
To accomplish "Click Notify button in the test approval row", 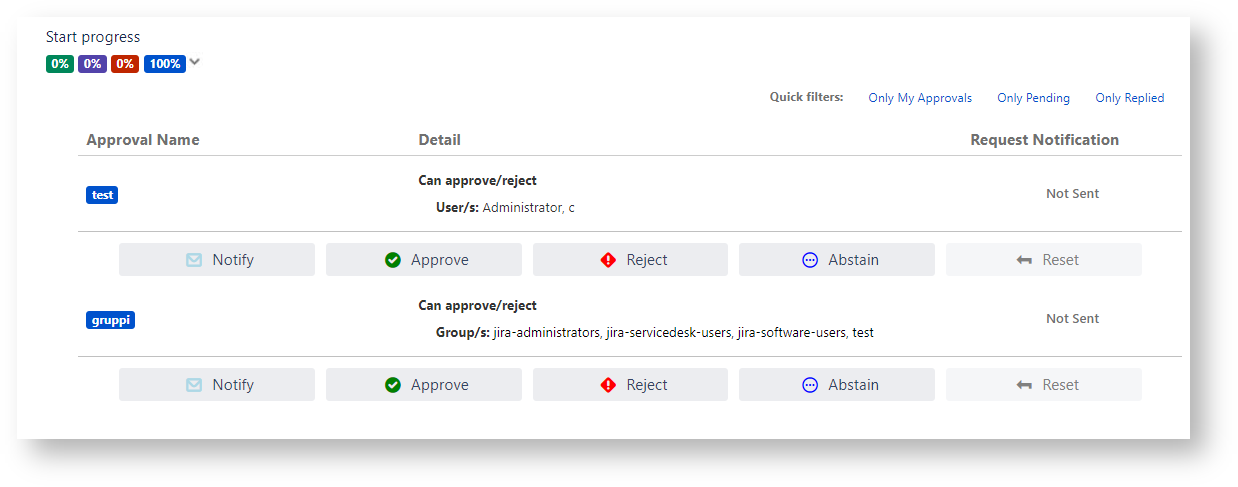I will tap(217, 260).
